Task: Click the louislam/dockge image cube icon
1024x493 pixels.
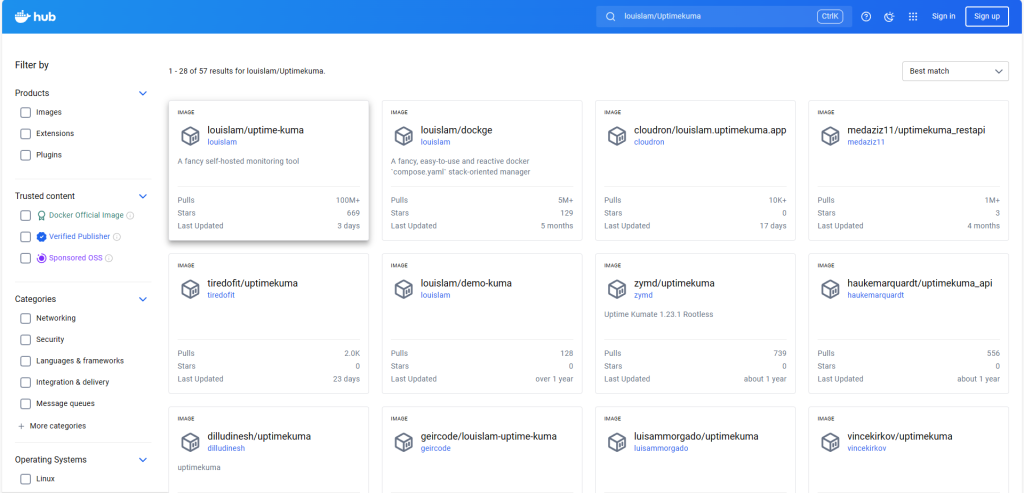Action: coord(404,135)
